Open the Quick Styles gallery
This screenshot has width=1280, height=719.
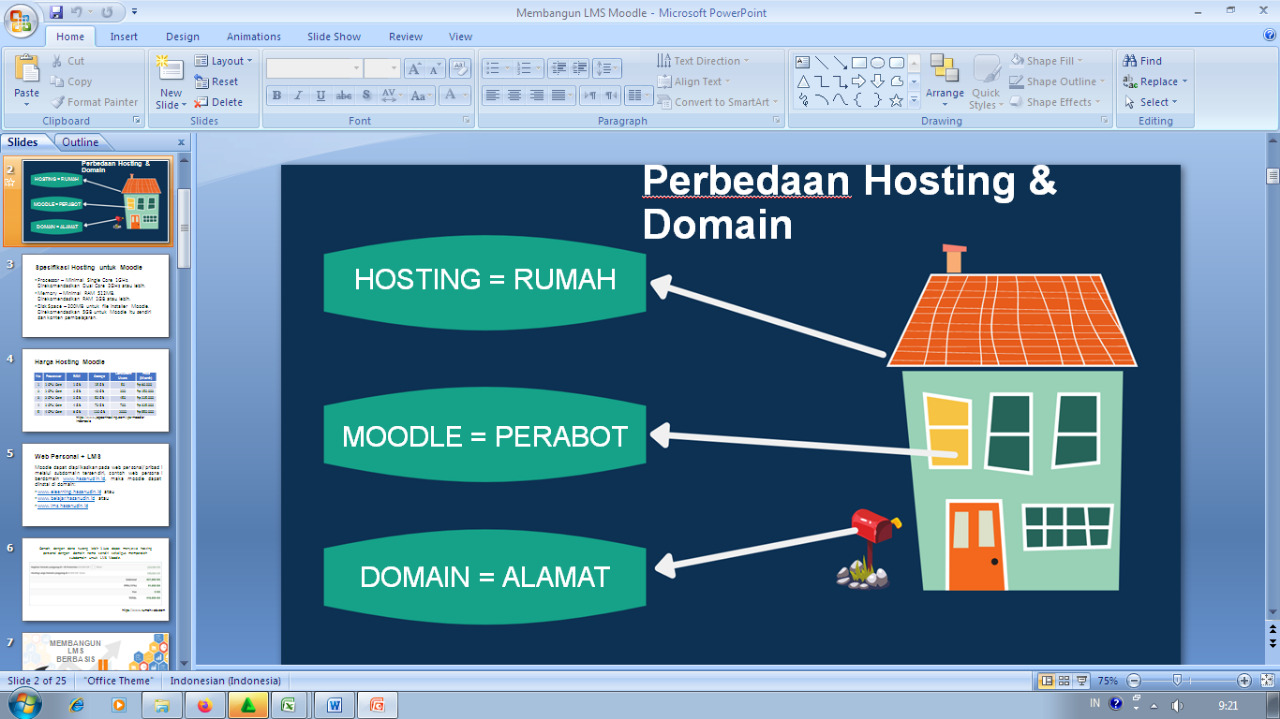[986, 81]
